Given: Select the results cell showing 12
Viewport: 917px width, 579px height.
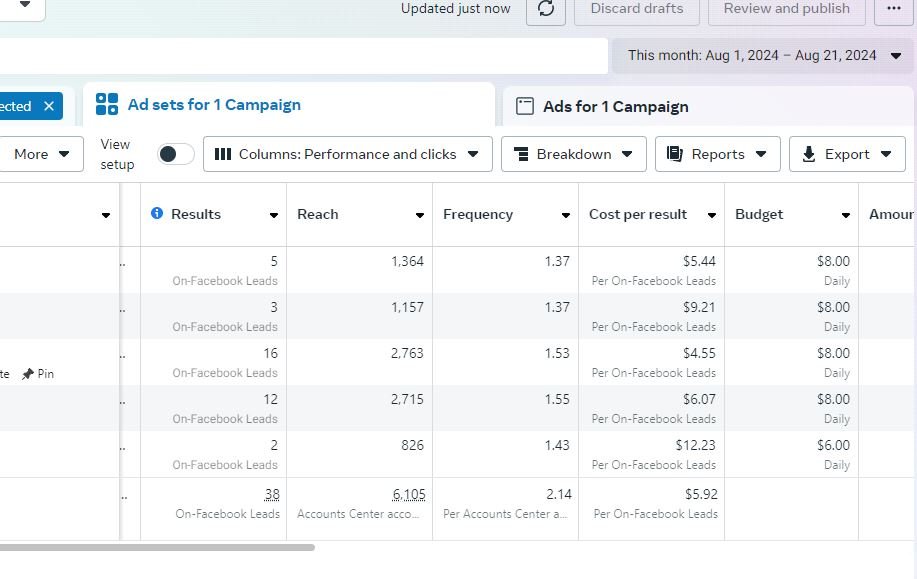Looking at the screenshot, I should [x=270, y=399].
